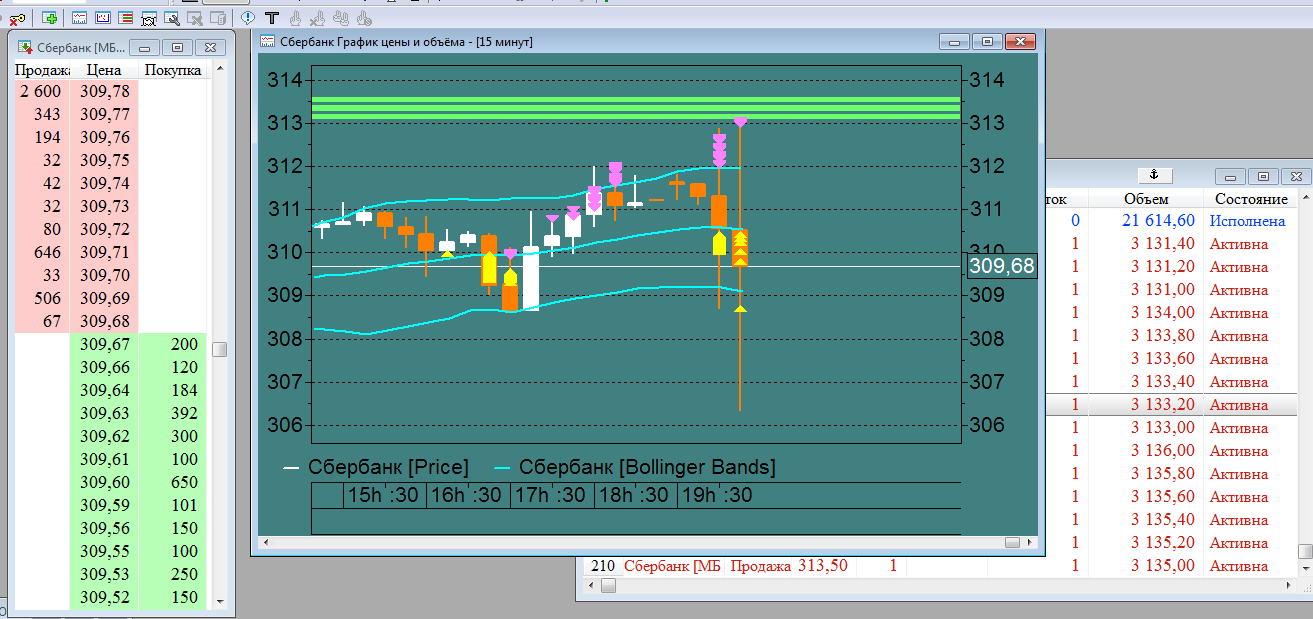
Task: Click the table with glasses toolbar icon
Action: (149, 19)
